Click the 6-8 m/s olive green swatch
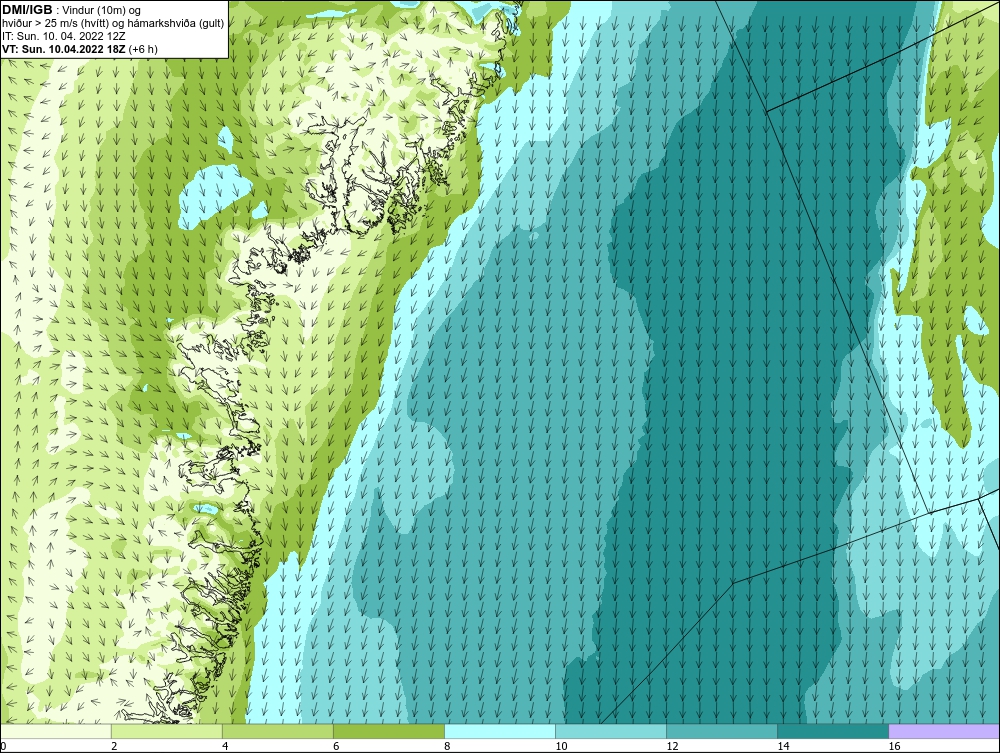 point(389,731)
